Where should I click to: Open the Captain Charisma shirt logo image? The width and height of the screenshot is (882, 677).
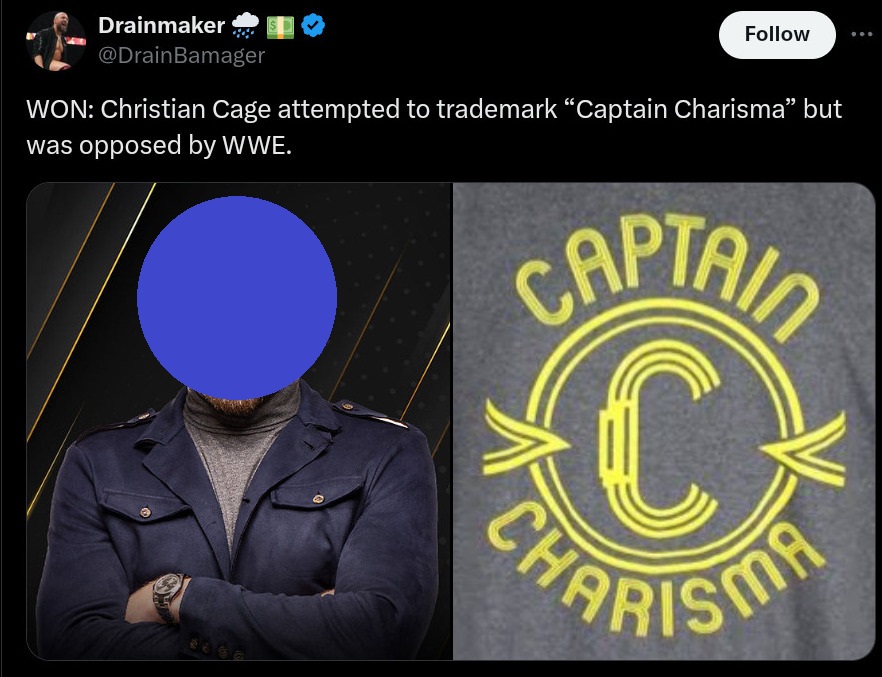click(x=664, y=421)
